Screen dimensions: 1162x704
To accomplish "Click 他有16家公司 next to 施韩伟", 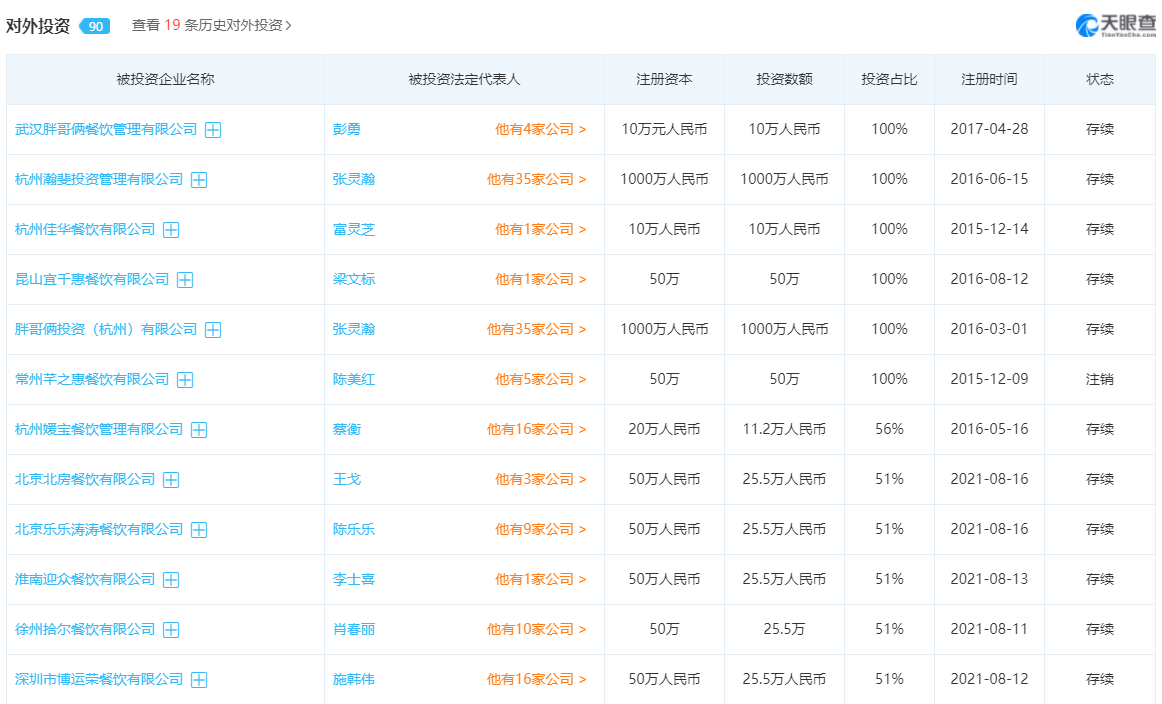I will 537,680.
